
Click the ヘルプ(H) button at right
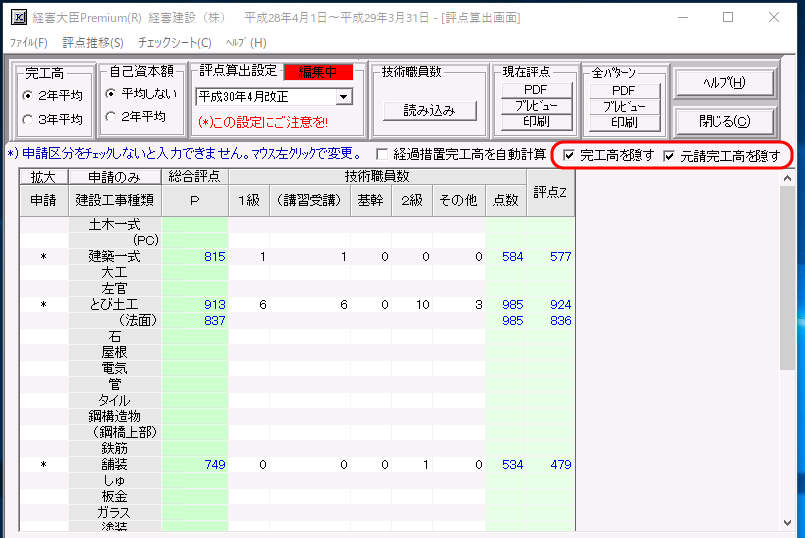point(724,83)
